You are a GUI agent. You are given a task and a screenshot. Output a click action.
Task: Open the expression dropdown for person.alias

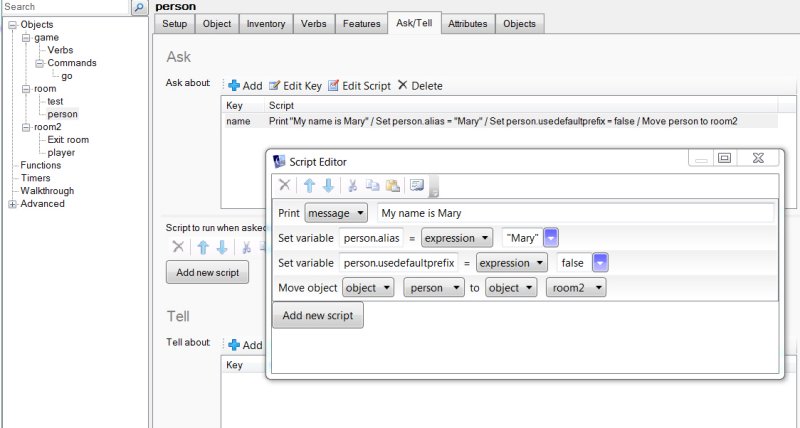(x=457, y=238)
